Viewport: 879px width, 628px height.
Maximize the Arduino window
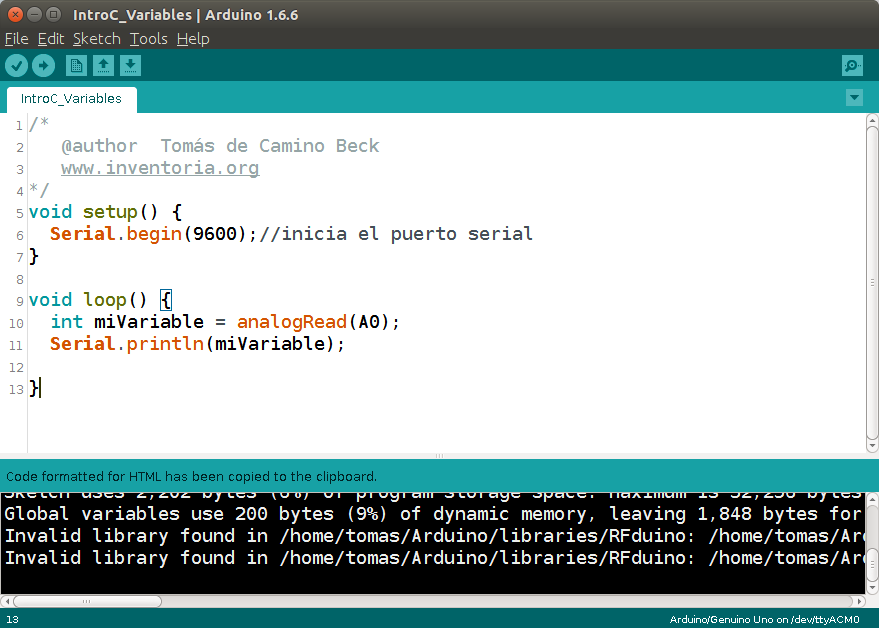pos(53,15)
